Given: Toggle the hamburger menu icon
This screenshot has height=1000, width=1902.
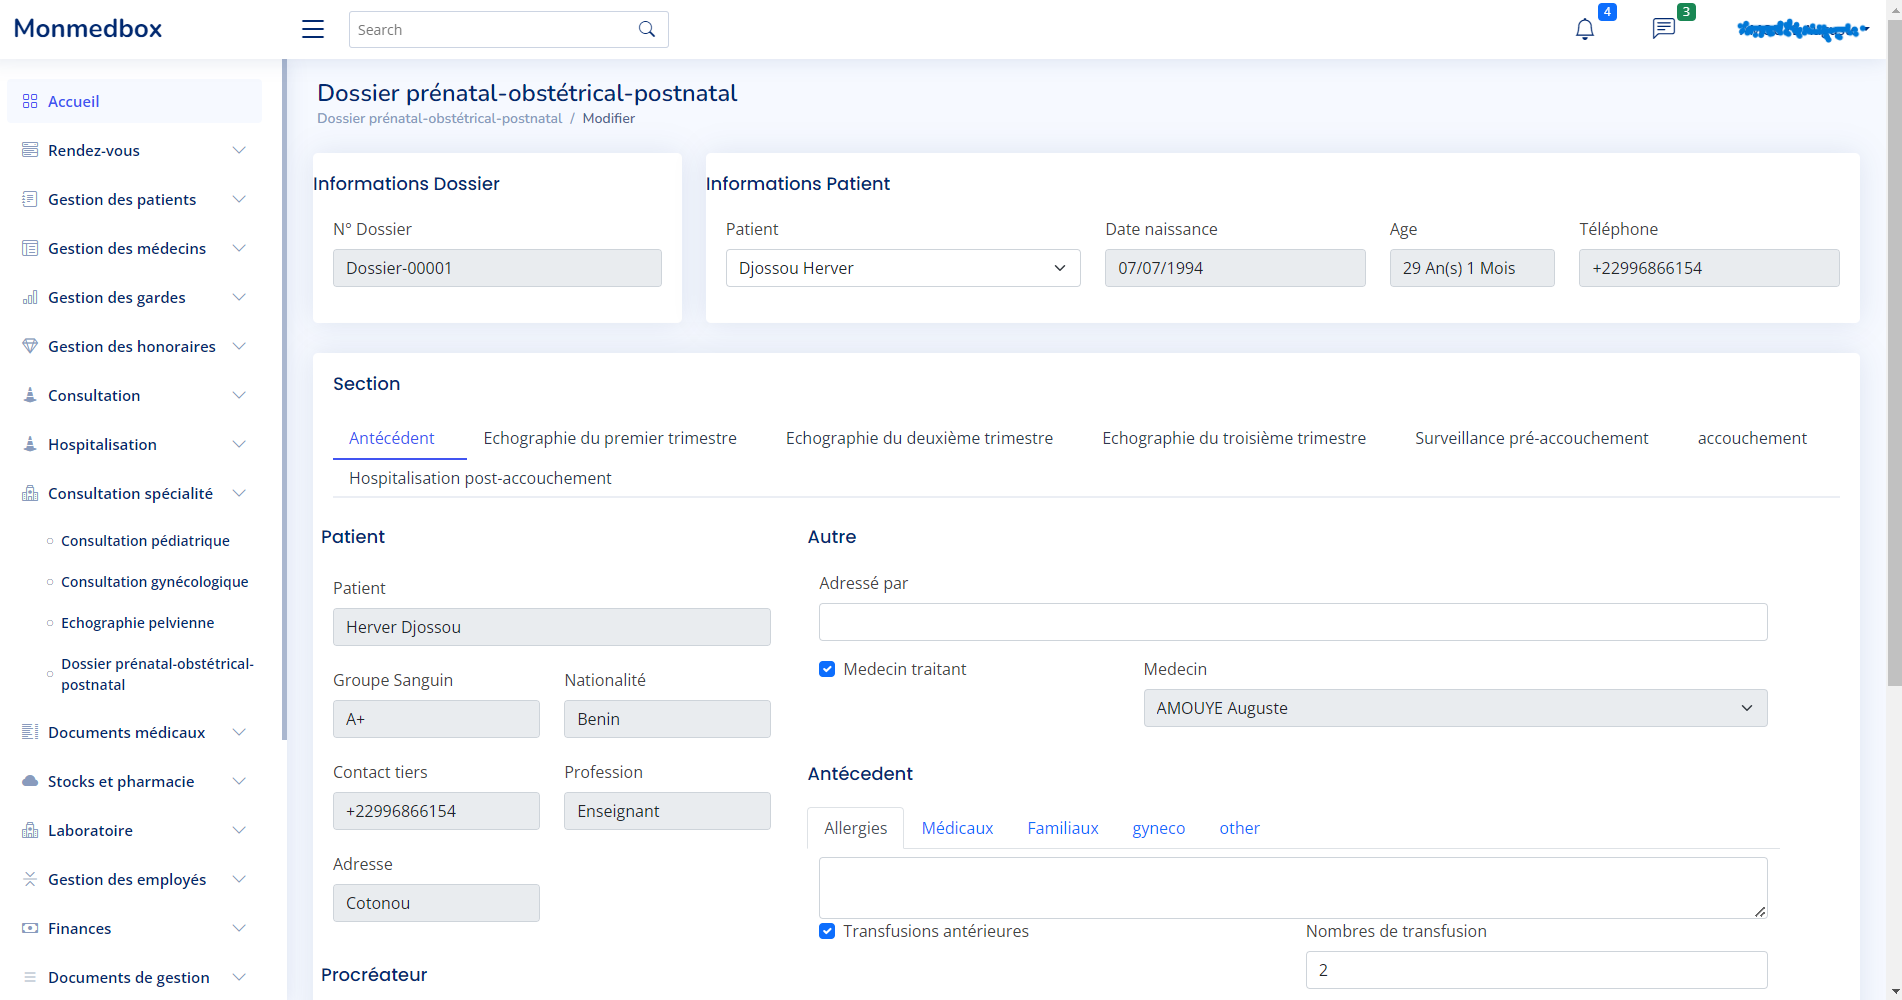Looking at the screenshot, I should (313, 29).
